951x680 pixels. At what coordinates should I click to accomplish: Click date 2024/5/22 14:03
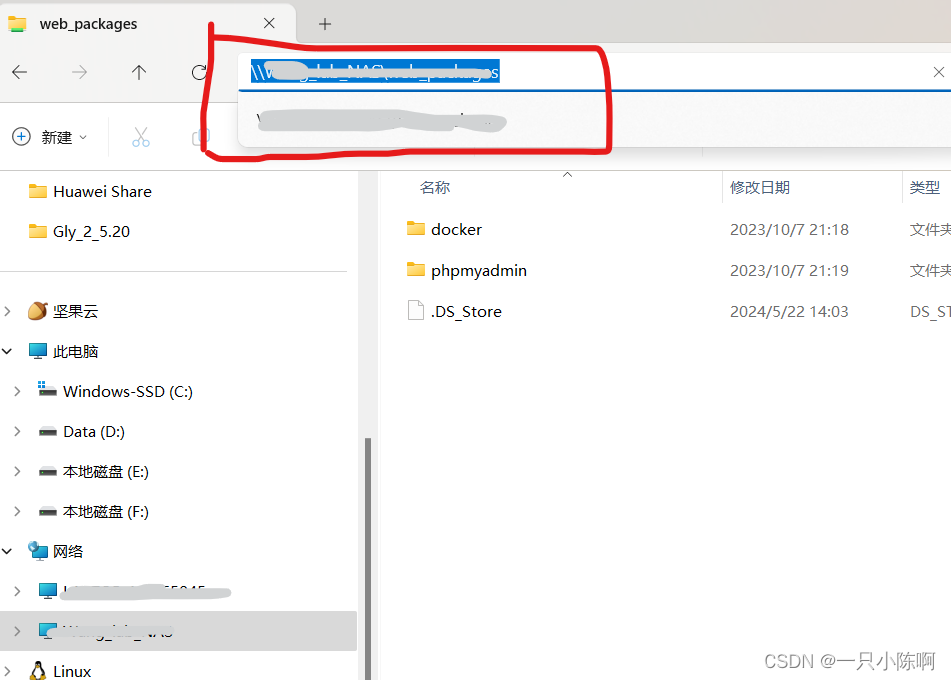pyautogui.click(x=789, y=311)
